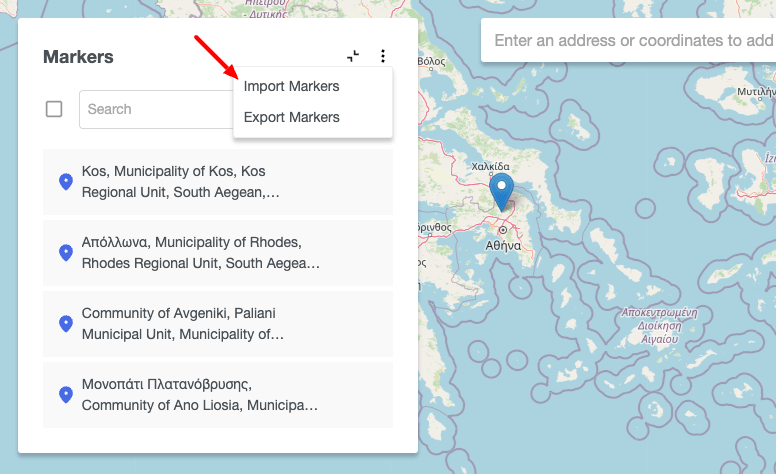This screenshot has width=776, height=474.
Task: Click the Αποκεντρωμένη Διοίκηση Αιγαίου map label
Action: point(660,326)
